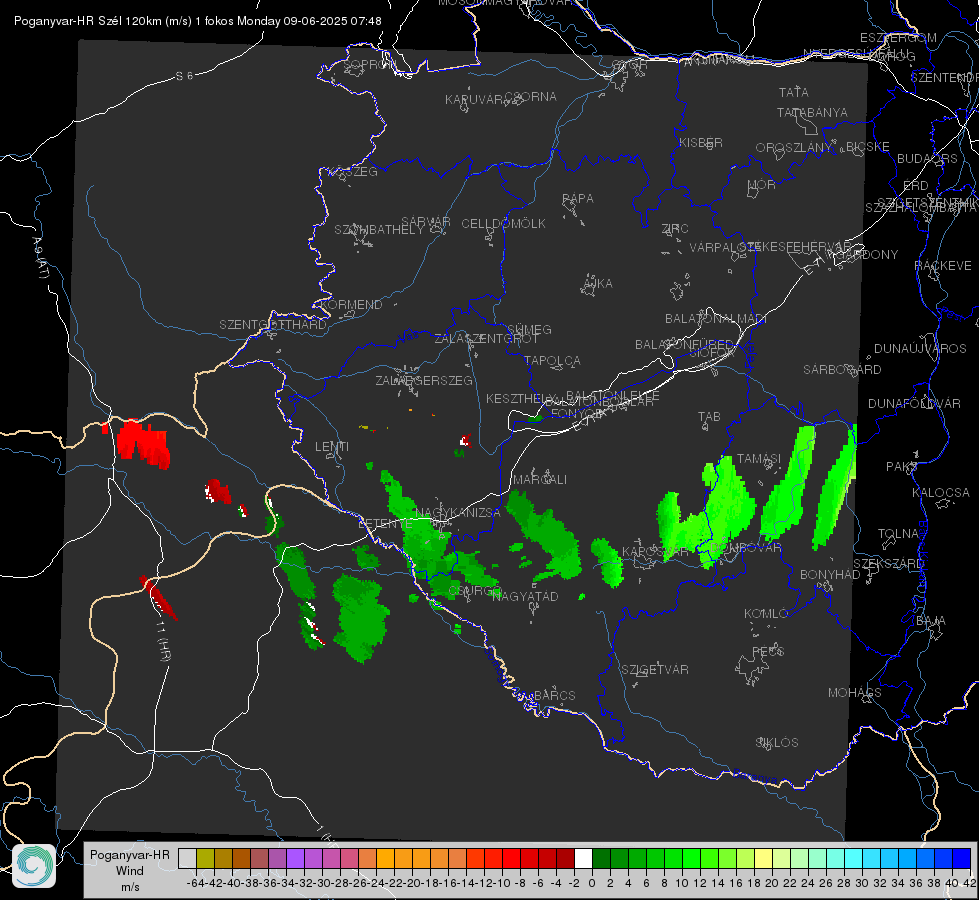Select the DUNAFÖLDVÁR label

pyautogui.click(x=914, y=403)
